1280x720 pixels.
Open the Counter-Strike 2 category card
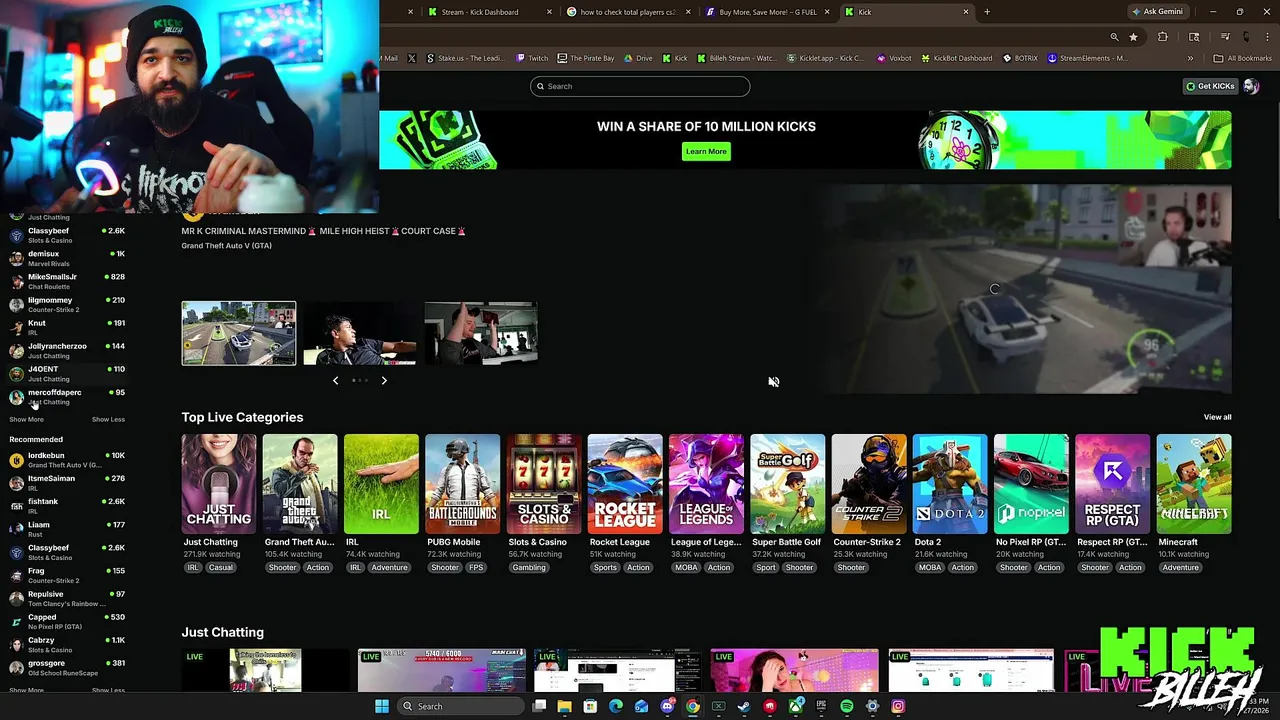[x=869, y=484]
